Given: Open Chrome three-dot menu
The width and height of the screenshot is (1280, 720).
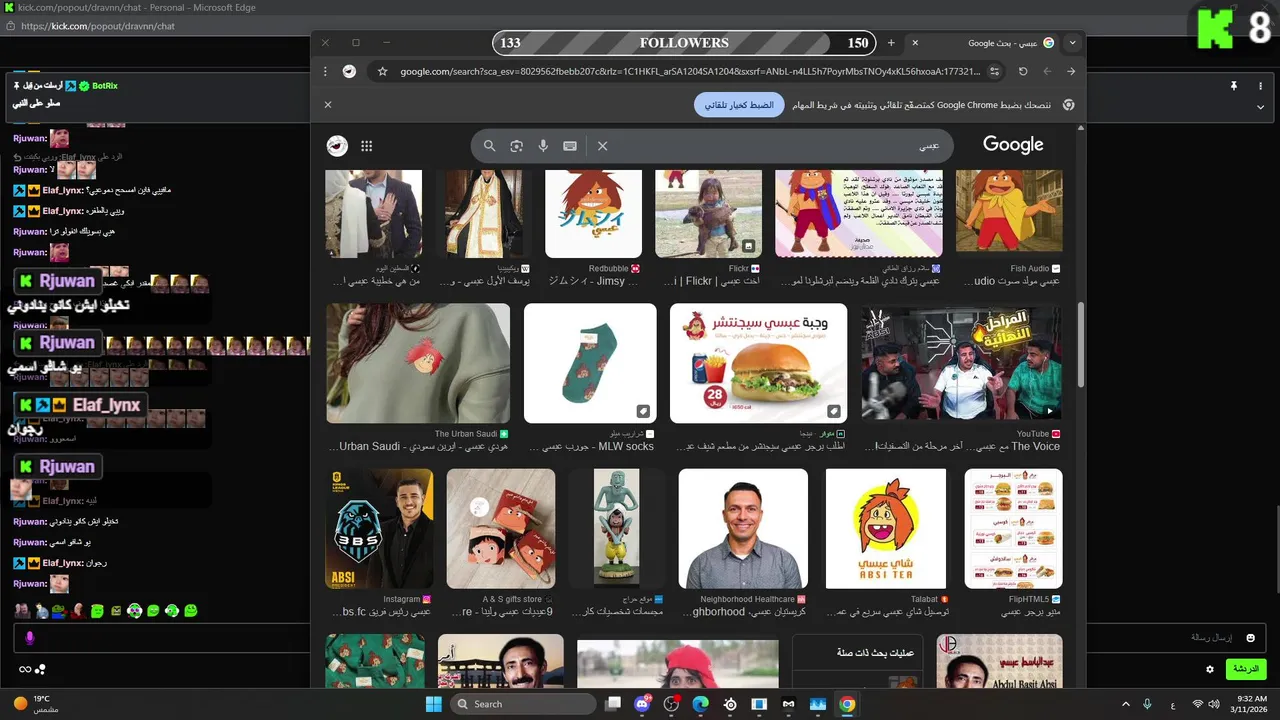Looking at the screenshot, I should 325,72.
